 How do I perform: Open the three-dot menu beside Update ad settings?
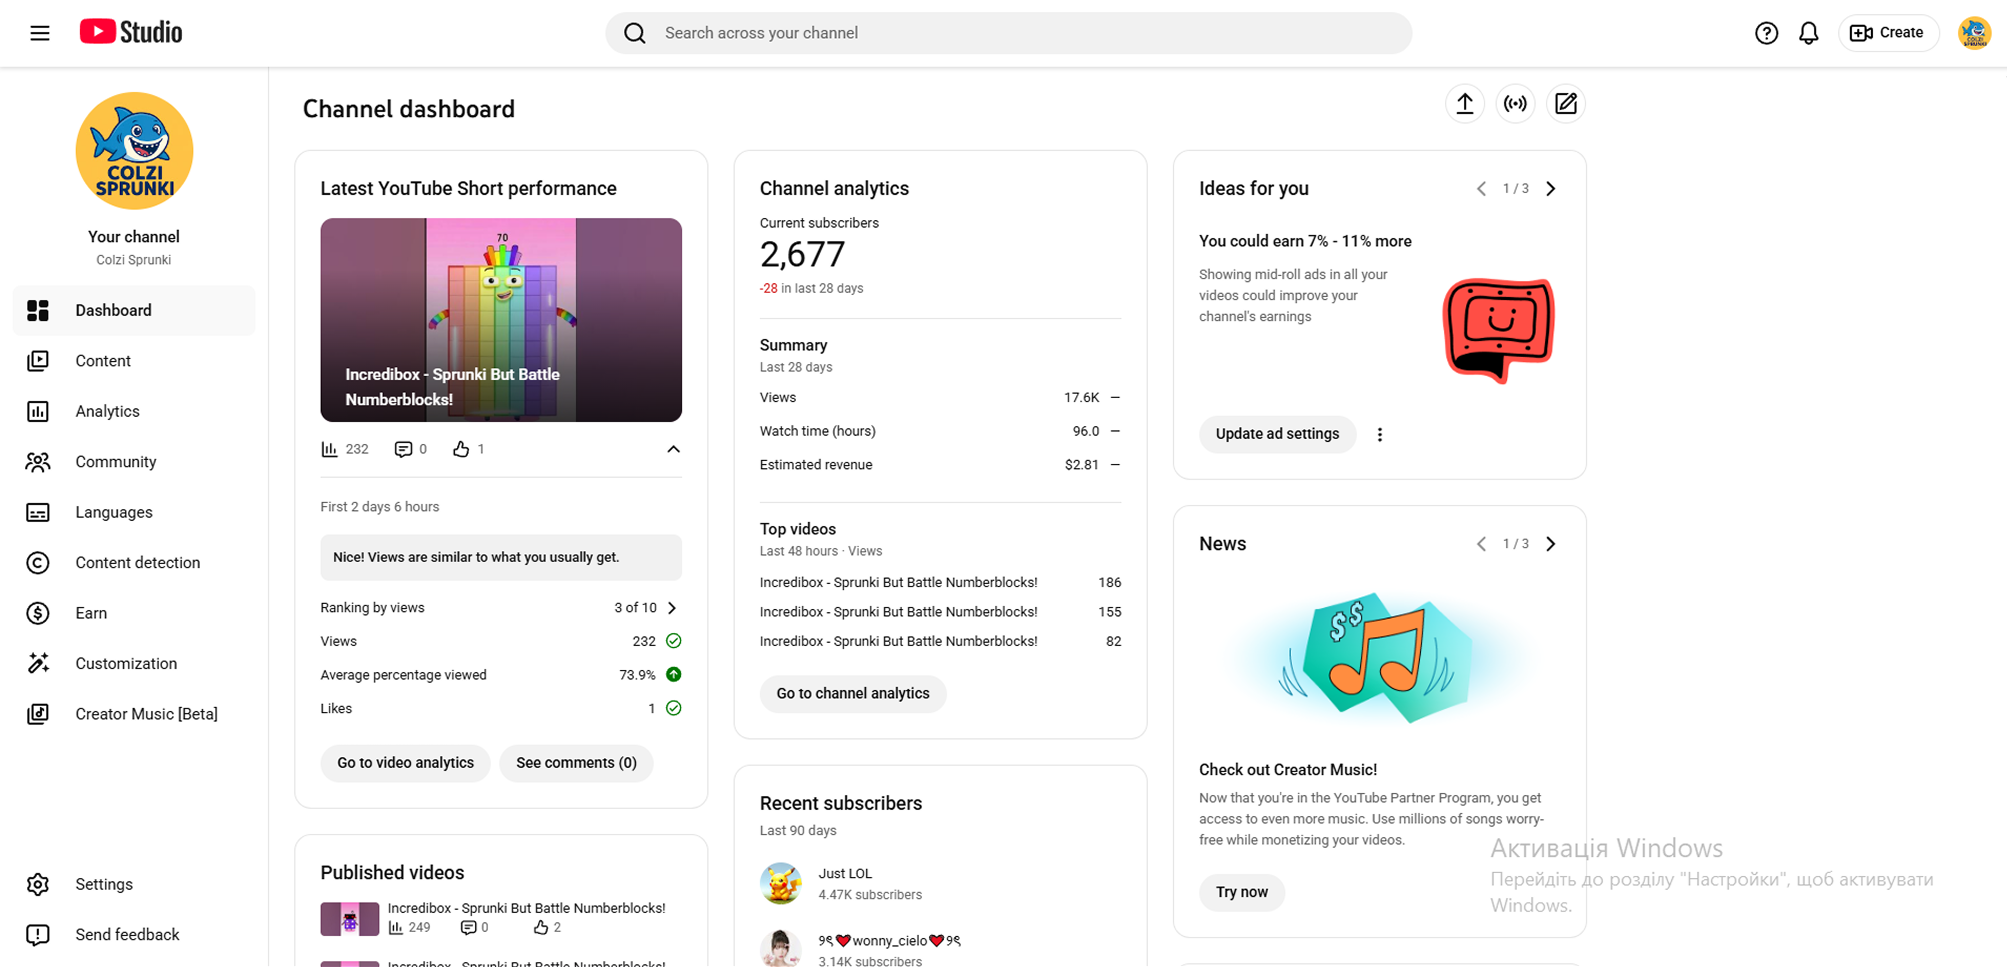1380,435
